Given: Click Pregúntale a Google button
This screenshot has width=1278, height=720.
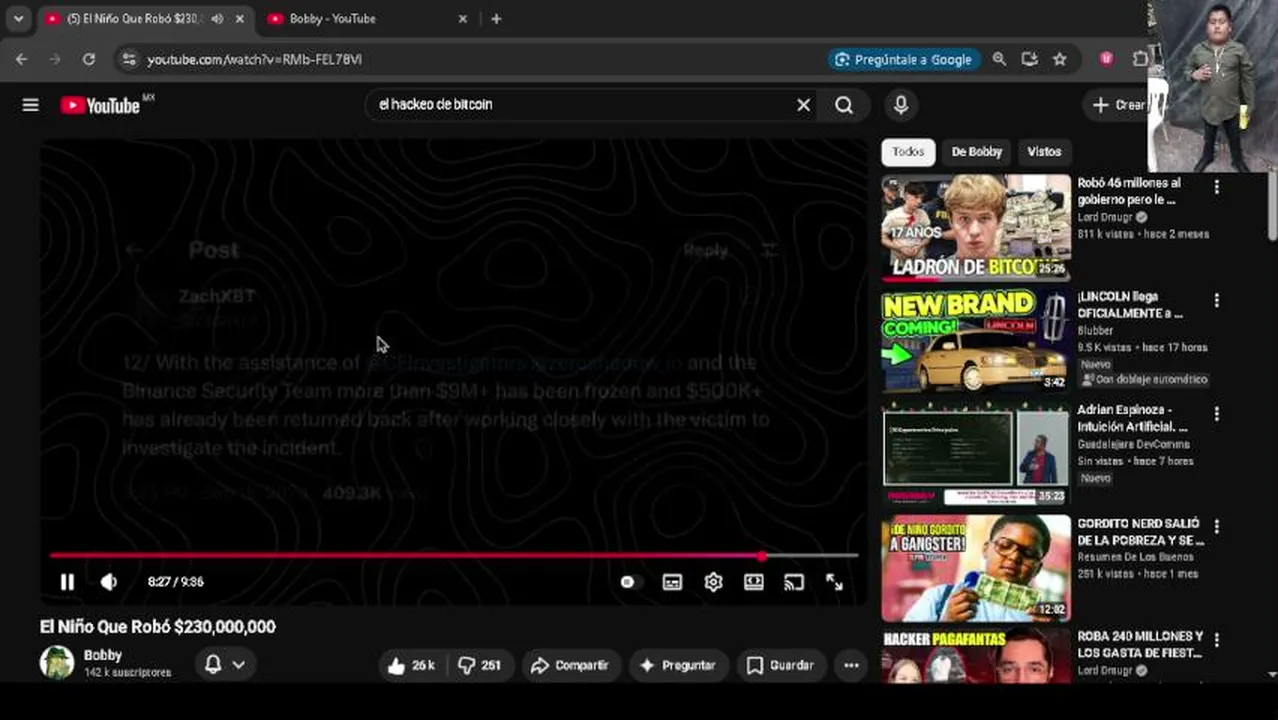Looking at the screenshot, I should [x=903, y=60].
